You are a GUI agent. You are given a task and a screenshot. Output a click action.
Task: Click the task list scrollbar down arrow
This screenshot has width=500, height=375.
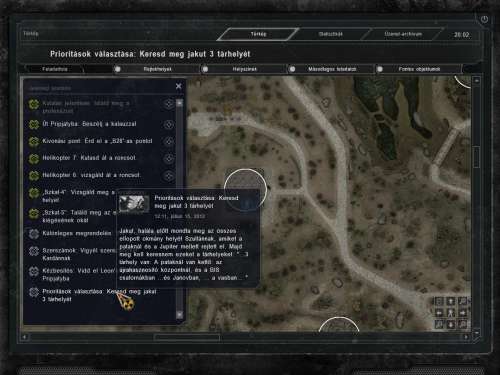click(179, 314)
